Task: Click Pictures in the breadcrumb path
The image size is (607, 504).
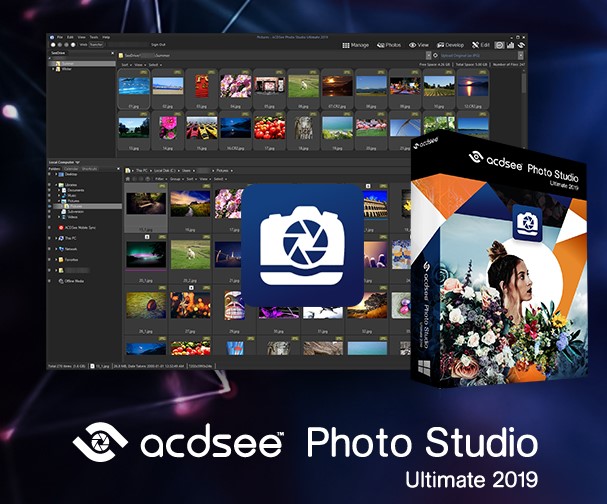Action: tap(222, 171)
